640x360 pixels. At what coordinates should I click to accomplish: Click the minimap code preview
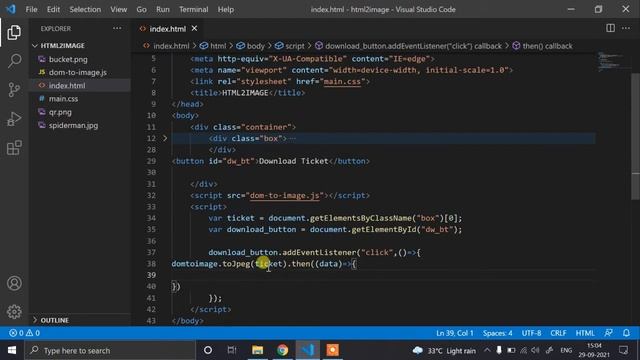point(610,61)
